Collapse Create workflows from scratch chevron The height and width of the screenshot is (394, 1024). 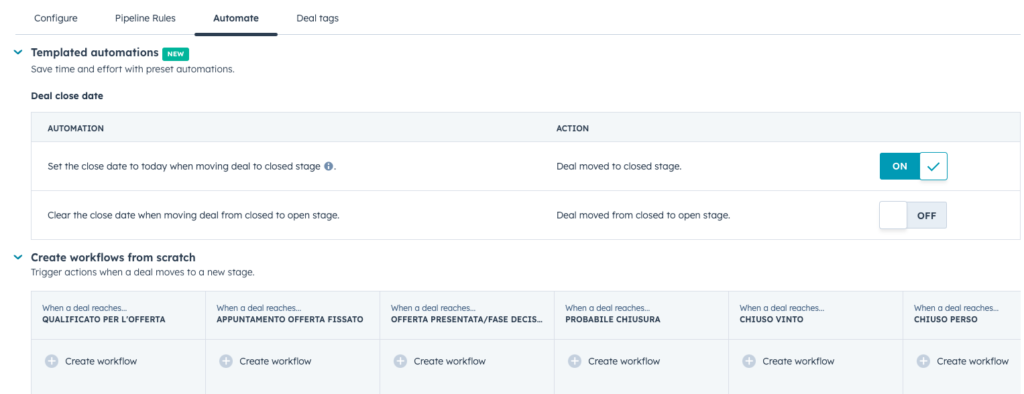18,257
